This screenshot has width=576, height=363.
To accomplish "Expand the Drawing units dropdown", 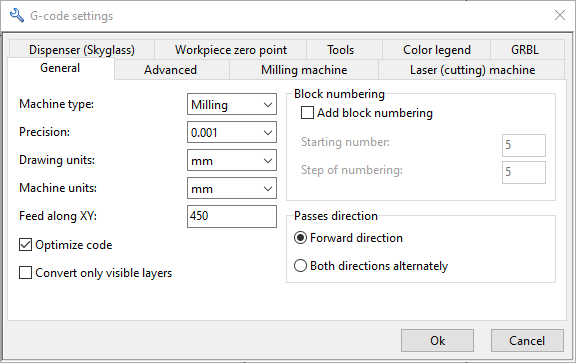I will (x=232, y=160).
